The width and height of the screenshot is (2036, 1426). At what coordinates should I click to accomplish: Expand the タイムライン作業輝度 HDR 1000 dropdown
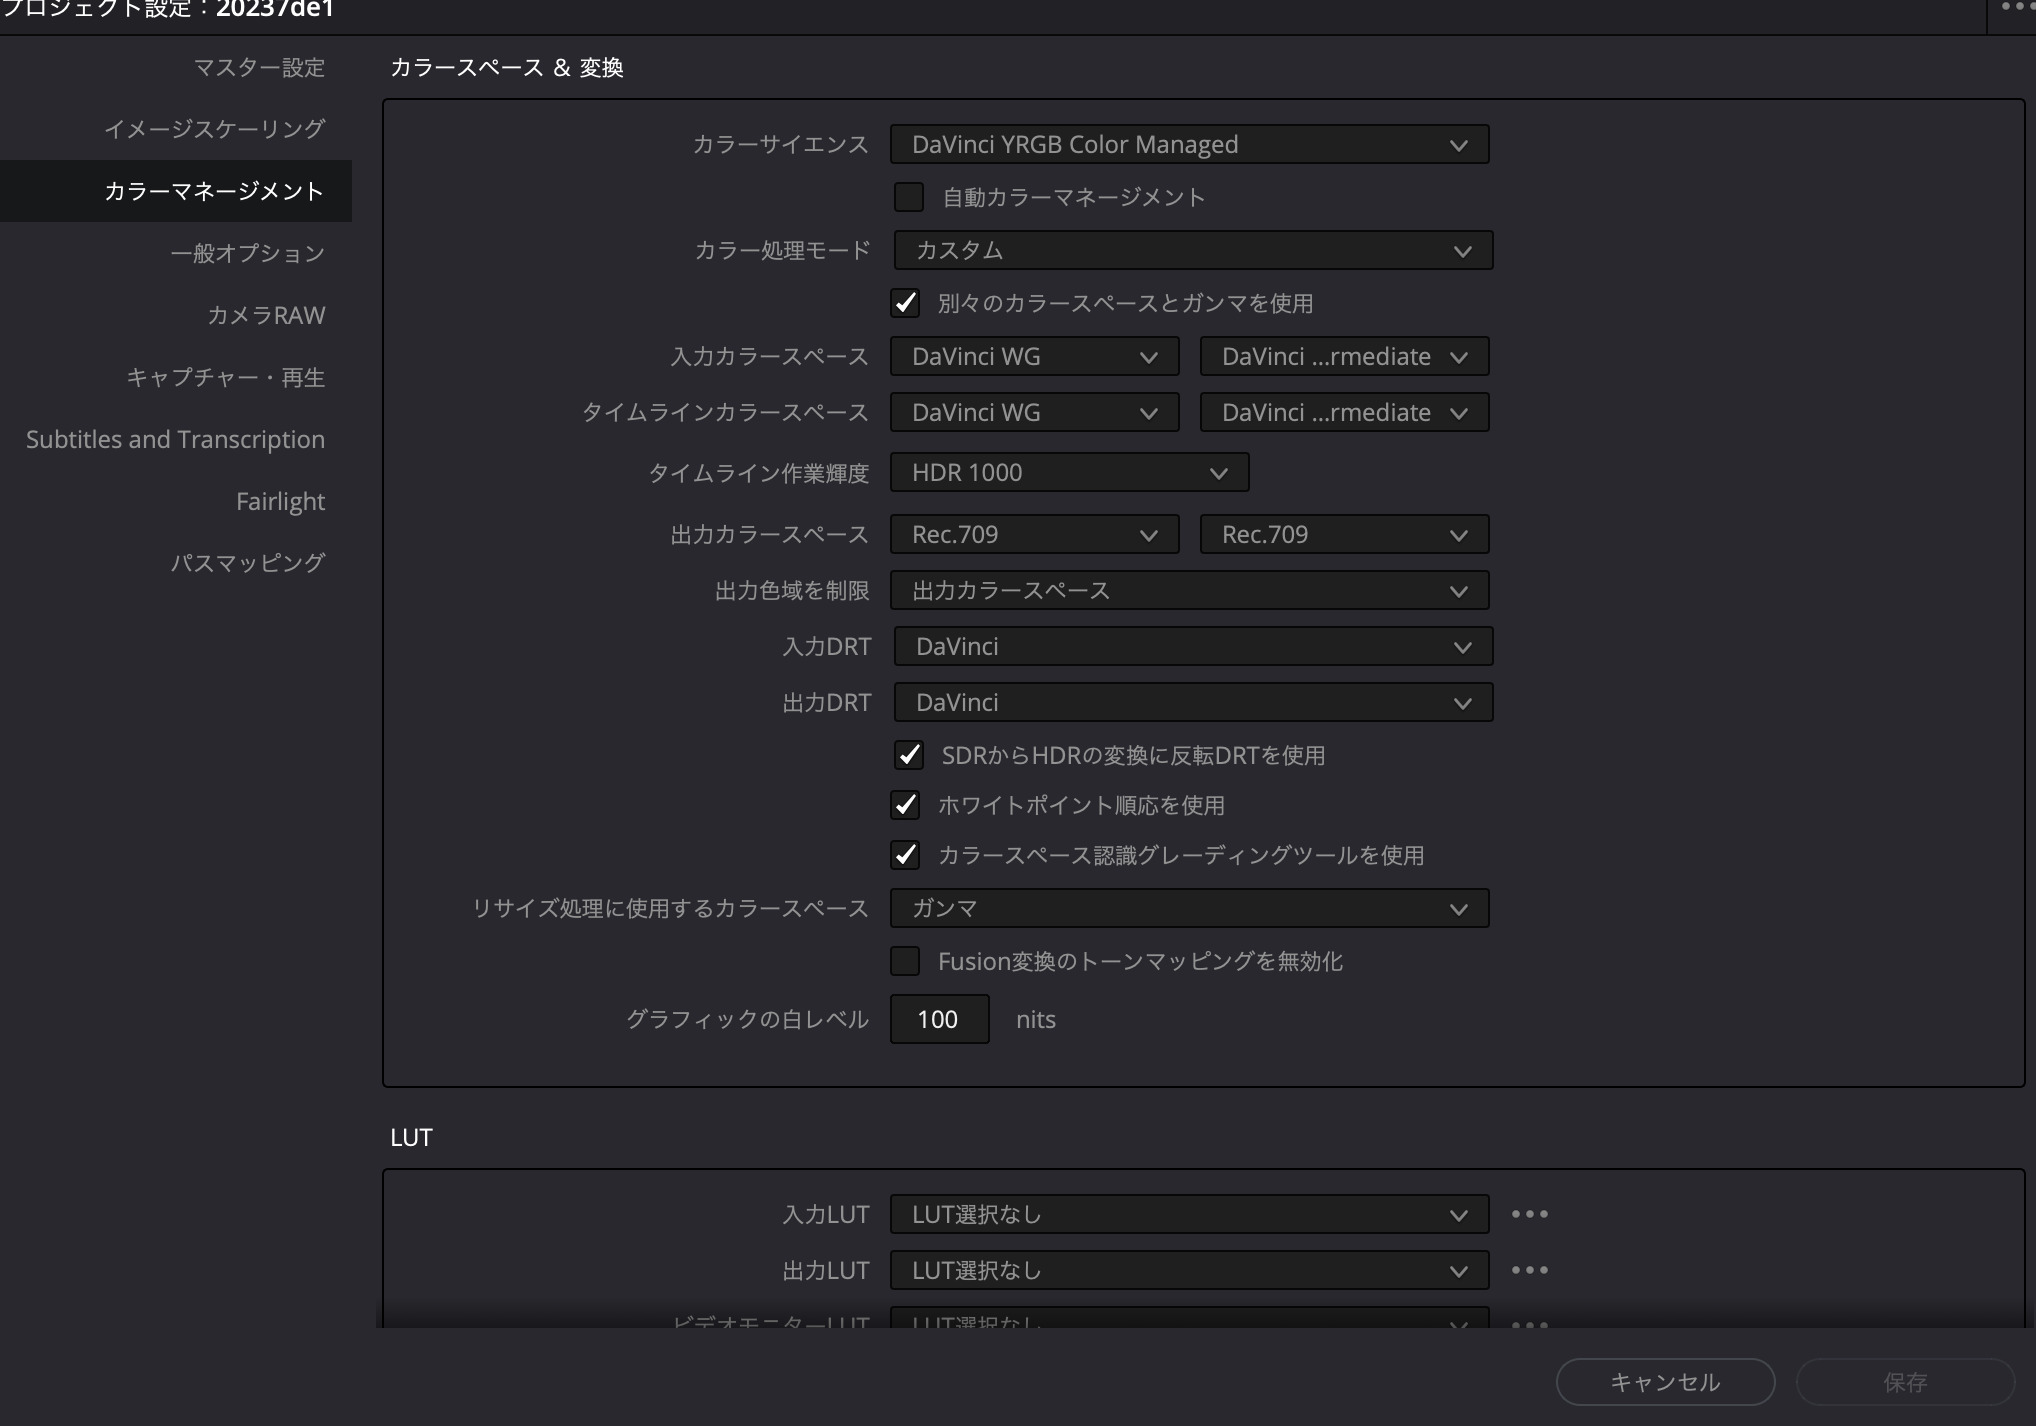pos(1069,472)
